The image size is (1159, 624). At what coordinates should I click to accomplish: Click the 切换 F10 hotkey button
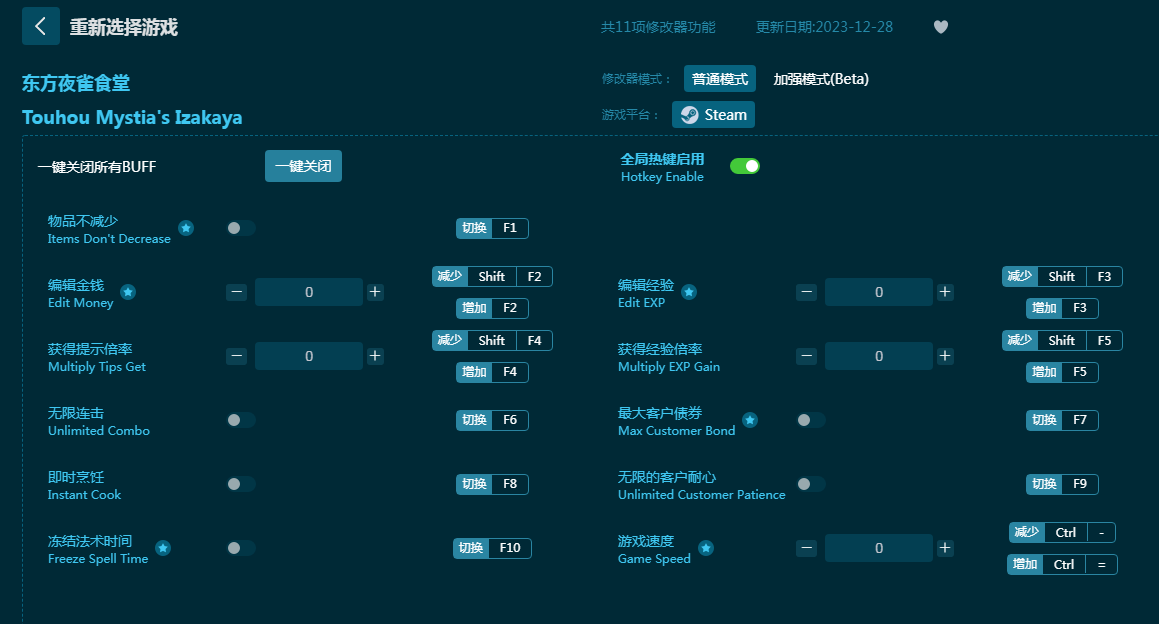click(x=492, y=548)
